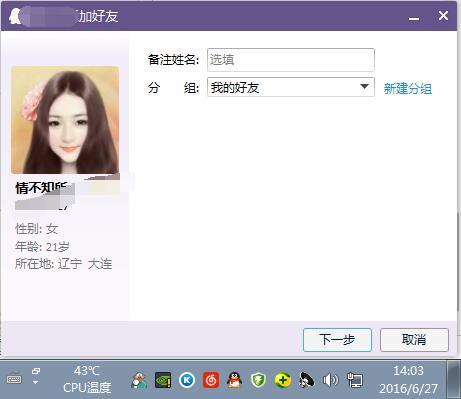Expand the taskbar toolbar options arrow
Screen dimensions: 461x399
point(35,382)
